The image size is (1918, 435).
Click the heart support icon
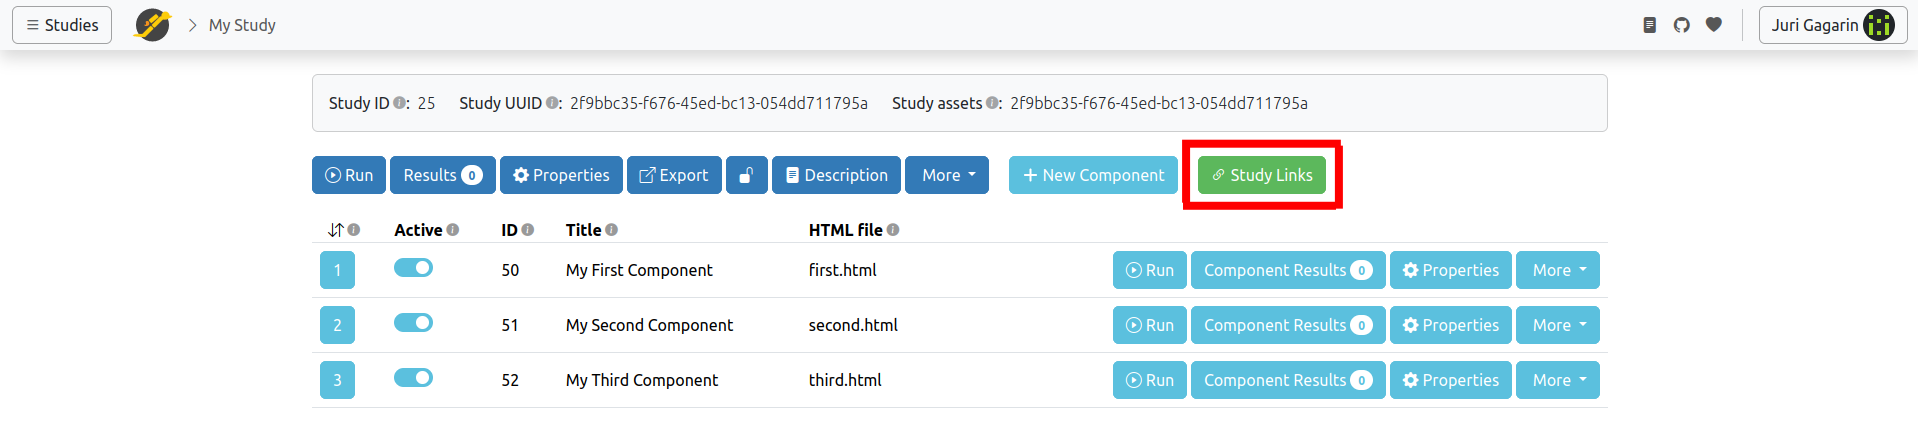[1714, 25]
